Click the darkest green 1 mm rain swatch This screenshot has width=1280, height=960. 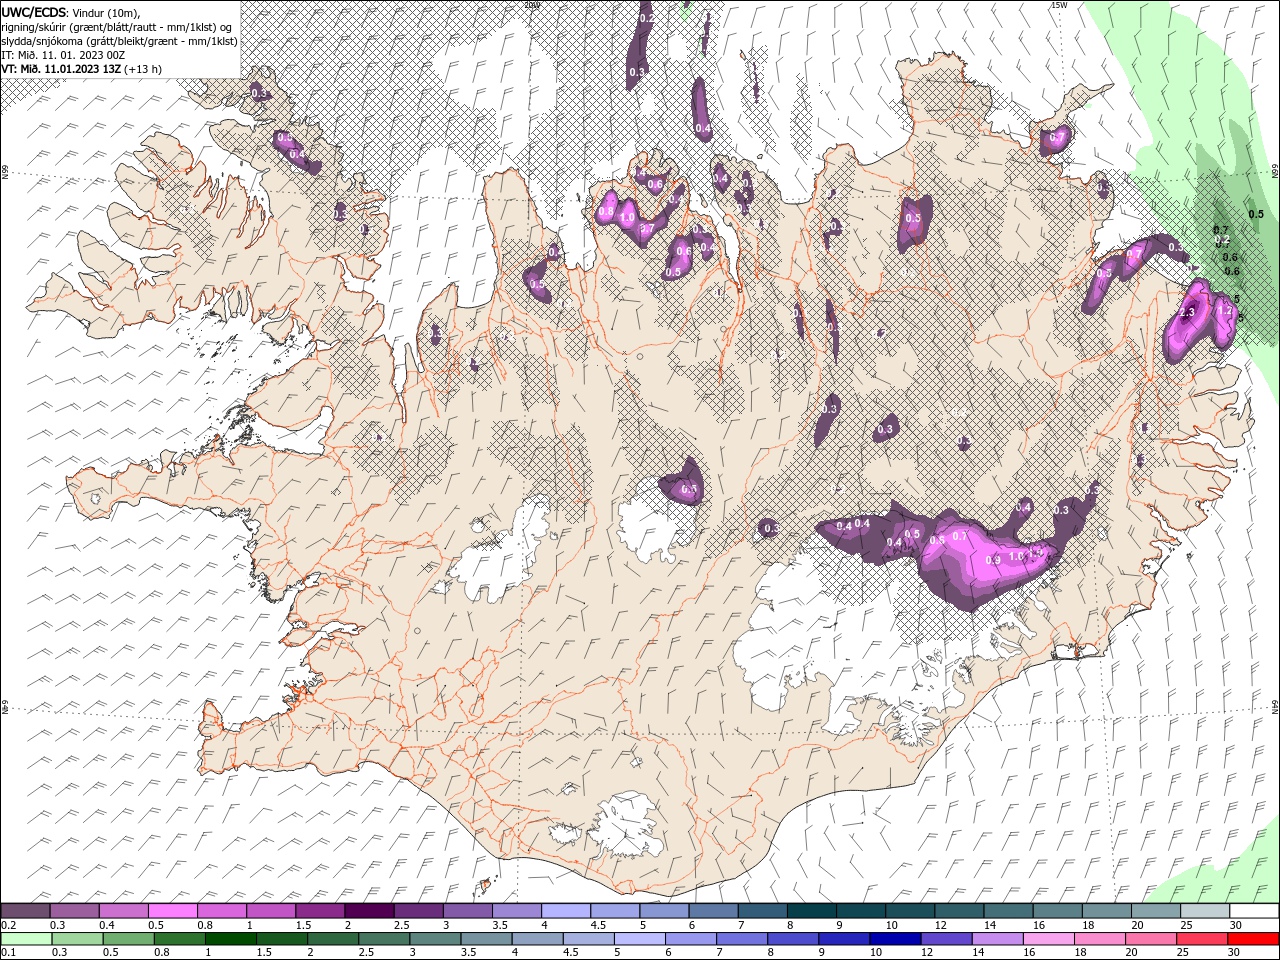[230, 939]
